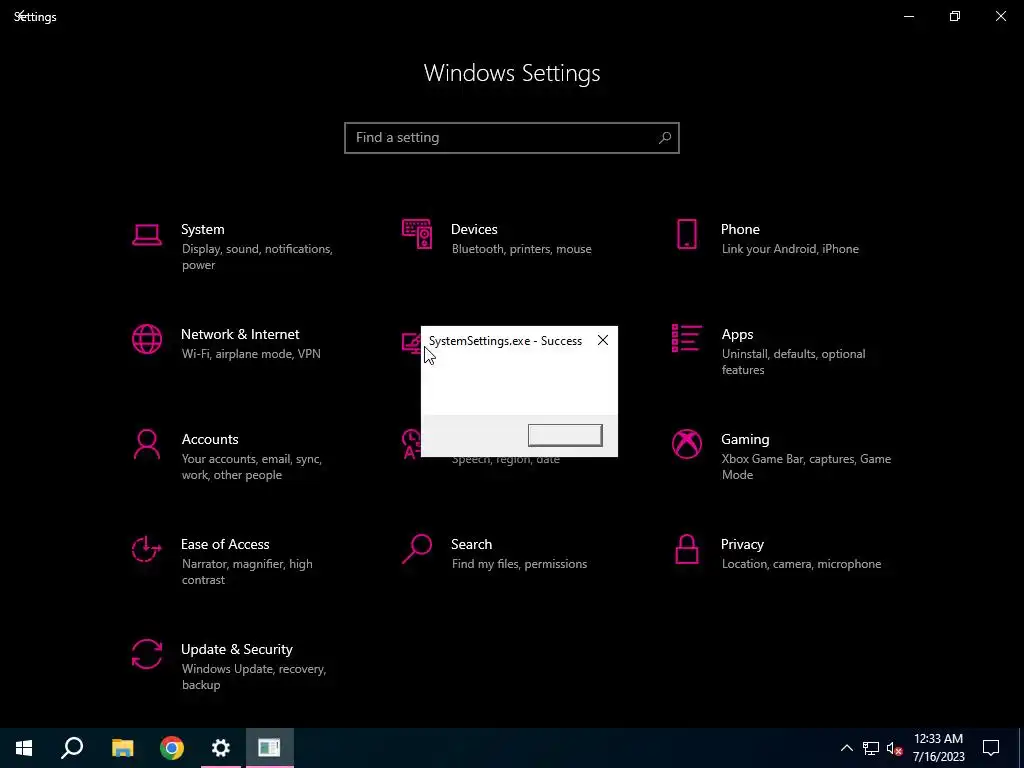
Task: Close the Settings window
Action: pyautogui.click(x=1000, y=16)
